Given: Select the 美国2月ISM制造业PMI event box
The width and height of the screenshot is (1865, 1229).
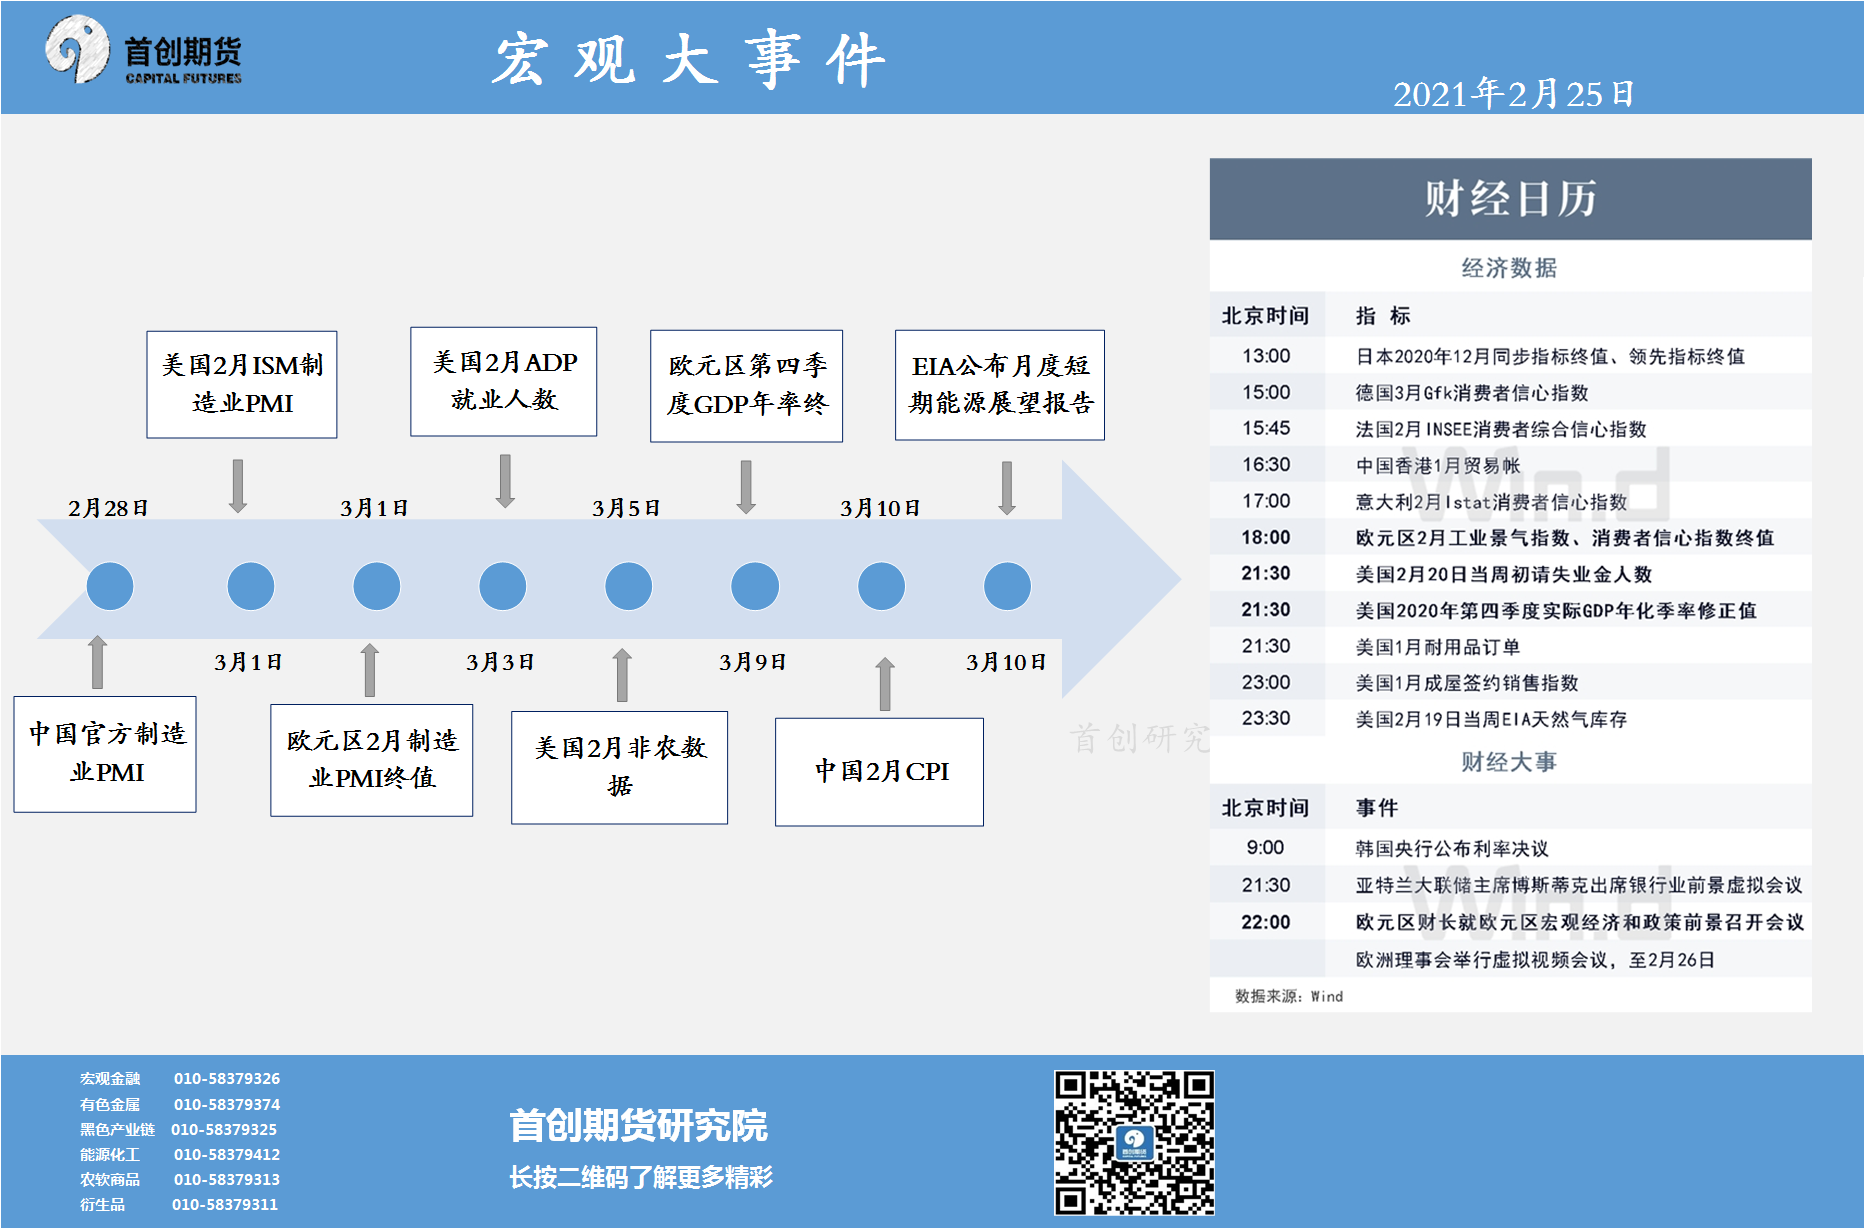Looking at the screenshot, I should pyautogui.click(x=242, y=385).
